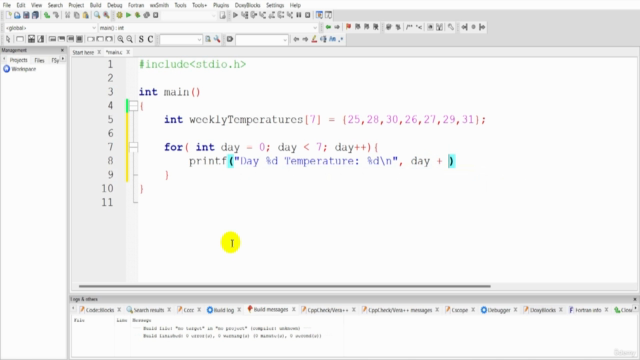Expand the small search combo box

(x=199, y=40)
